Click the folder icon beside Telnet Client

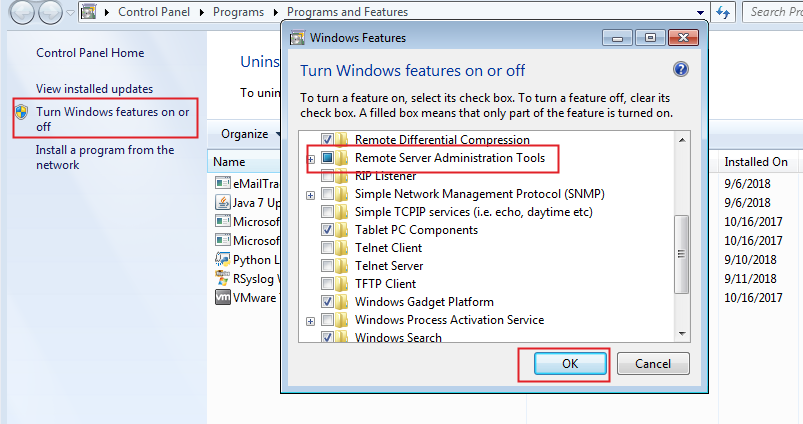(x=342, y=248)
